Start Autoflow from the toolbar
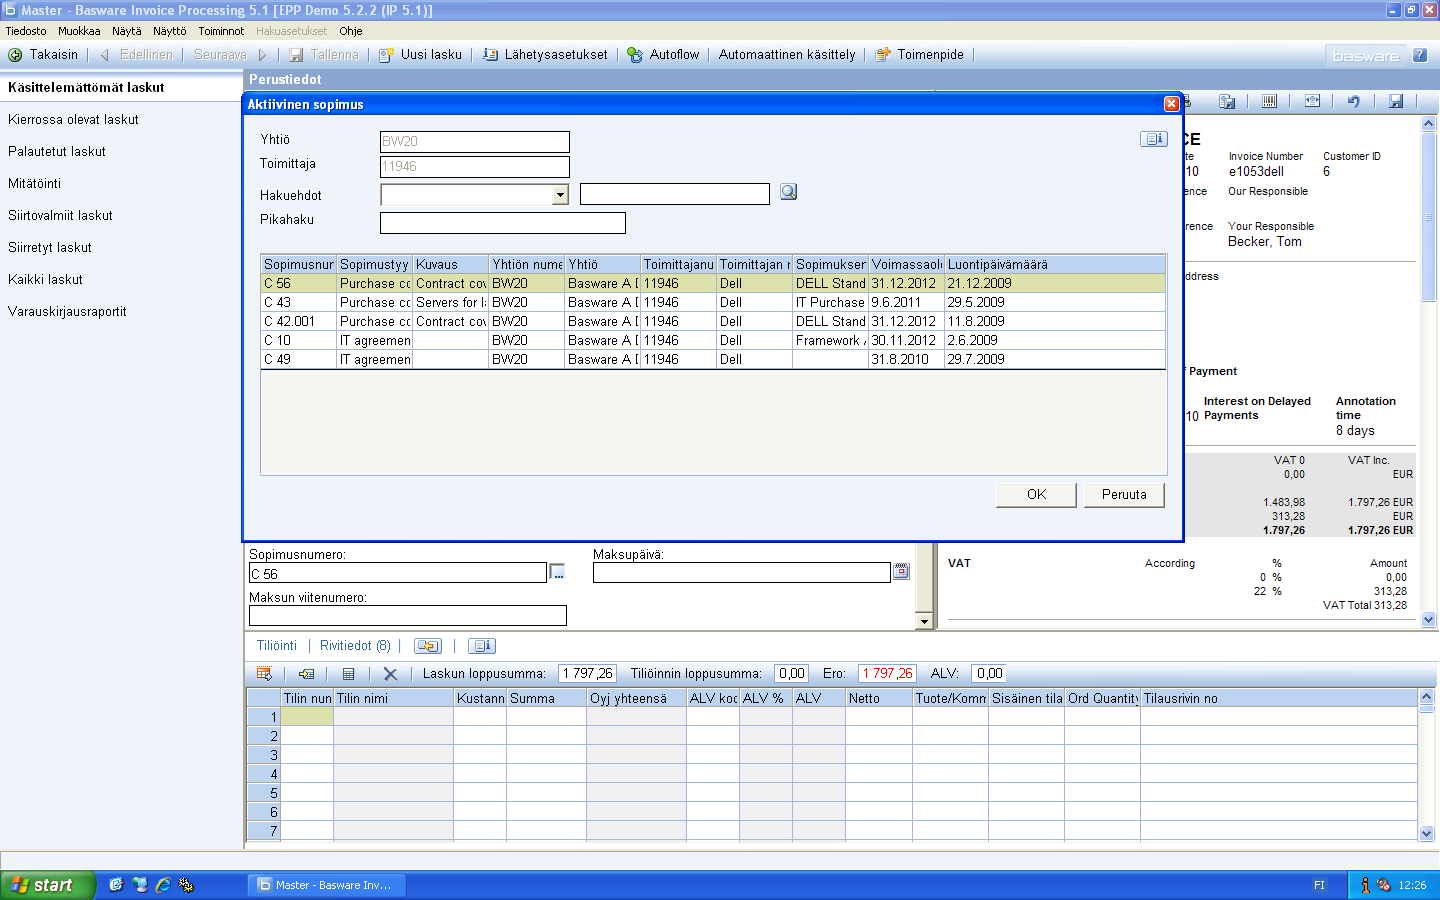1440x900 pixels. (x=663, y=55)
